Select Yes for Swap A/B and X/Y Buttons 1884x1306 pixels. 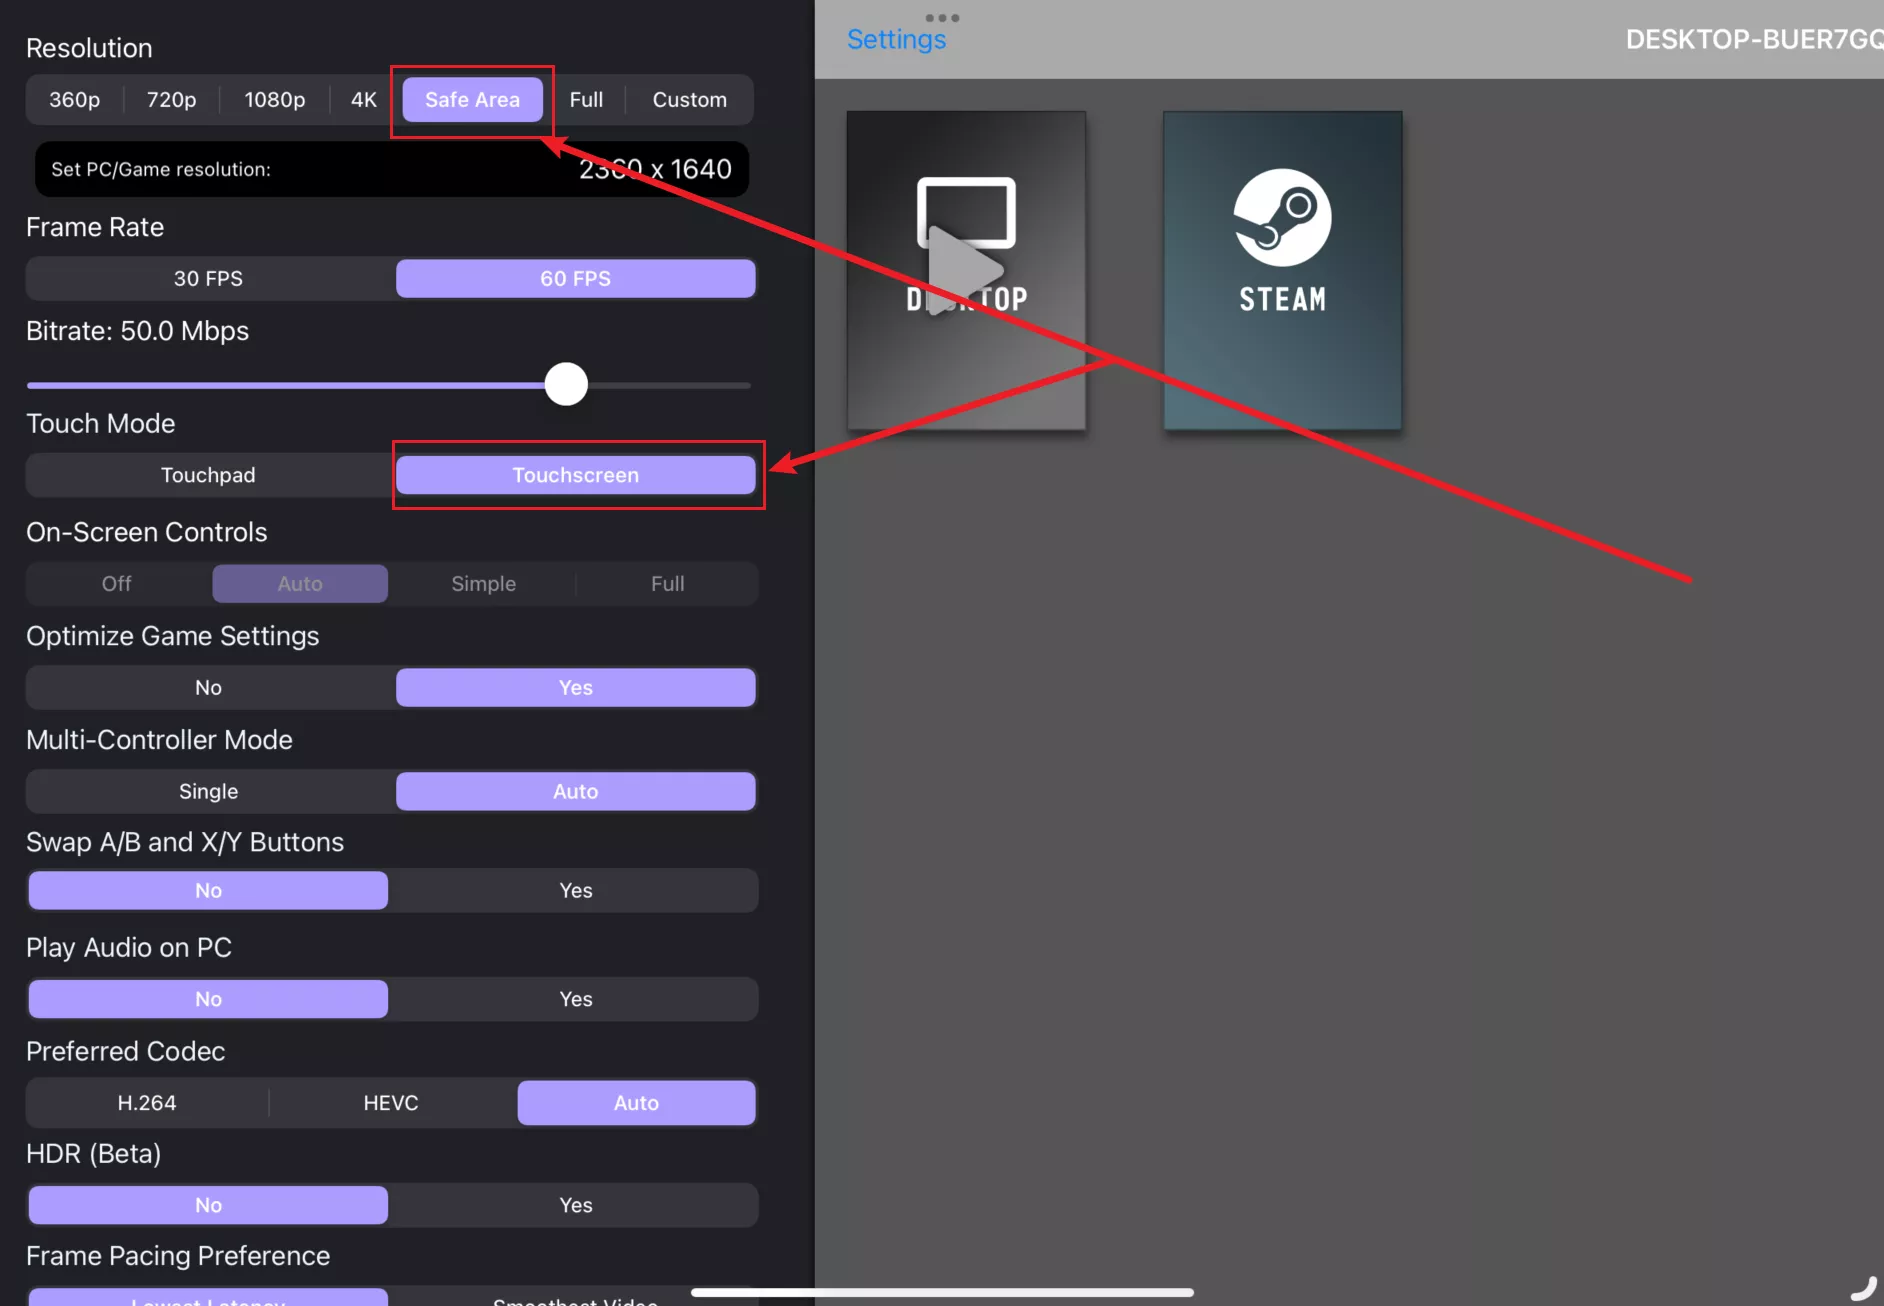click(x=576, y=891)
